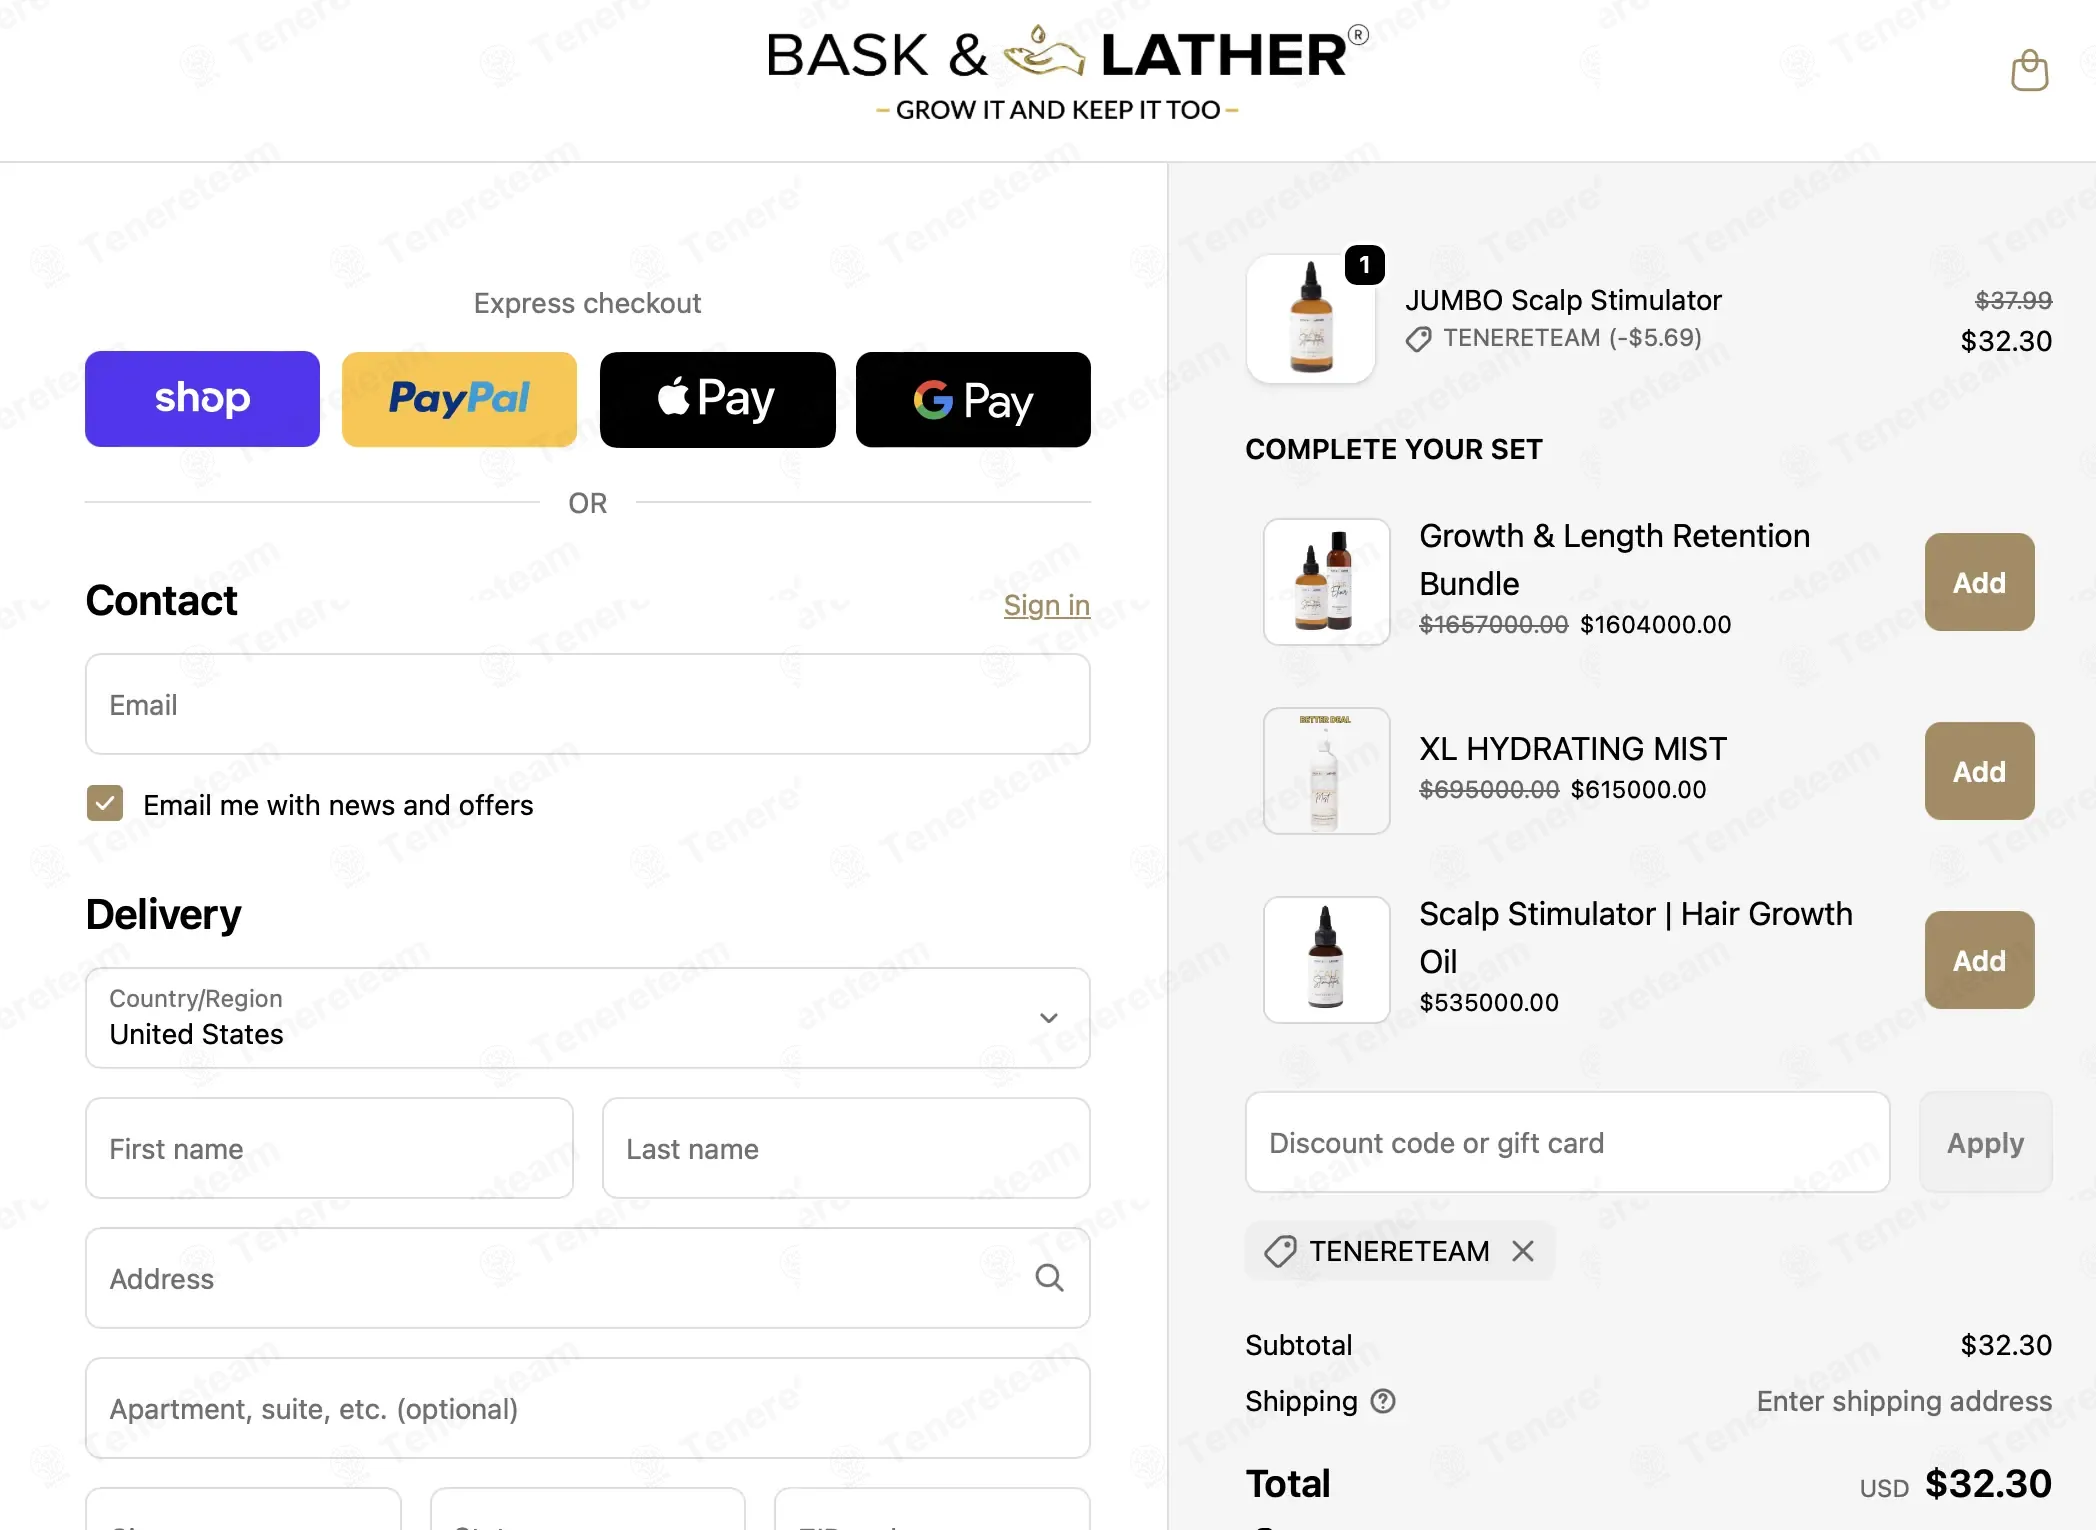View Growth & Length Retention Bundle thumbnail
Screen dimensions: 2096x1530
pyautogui.click(x=1326, y=582)
